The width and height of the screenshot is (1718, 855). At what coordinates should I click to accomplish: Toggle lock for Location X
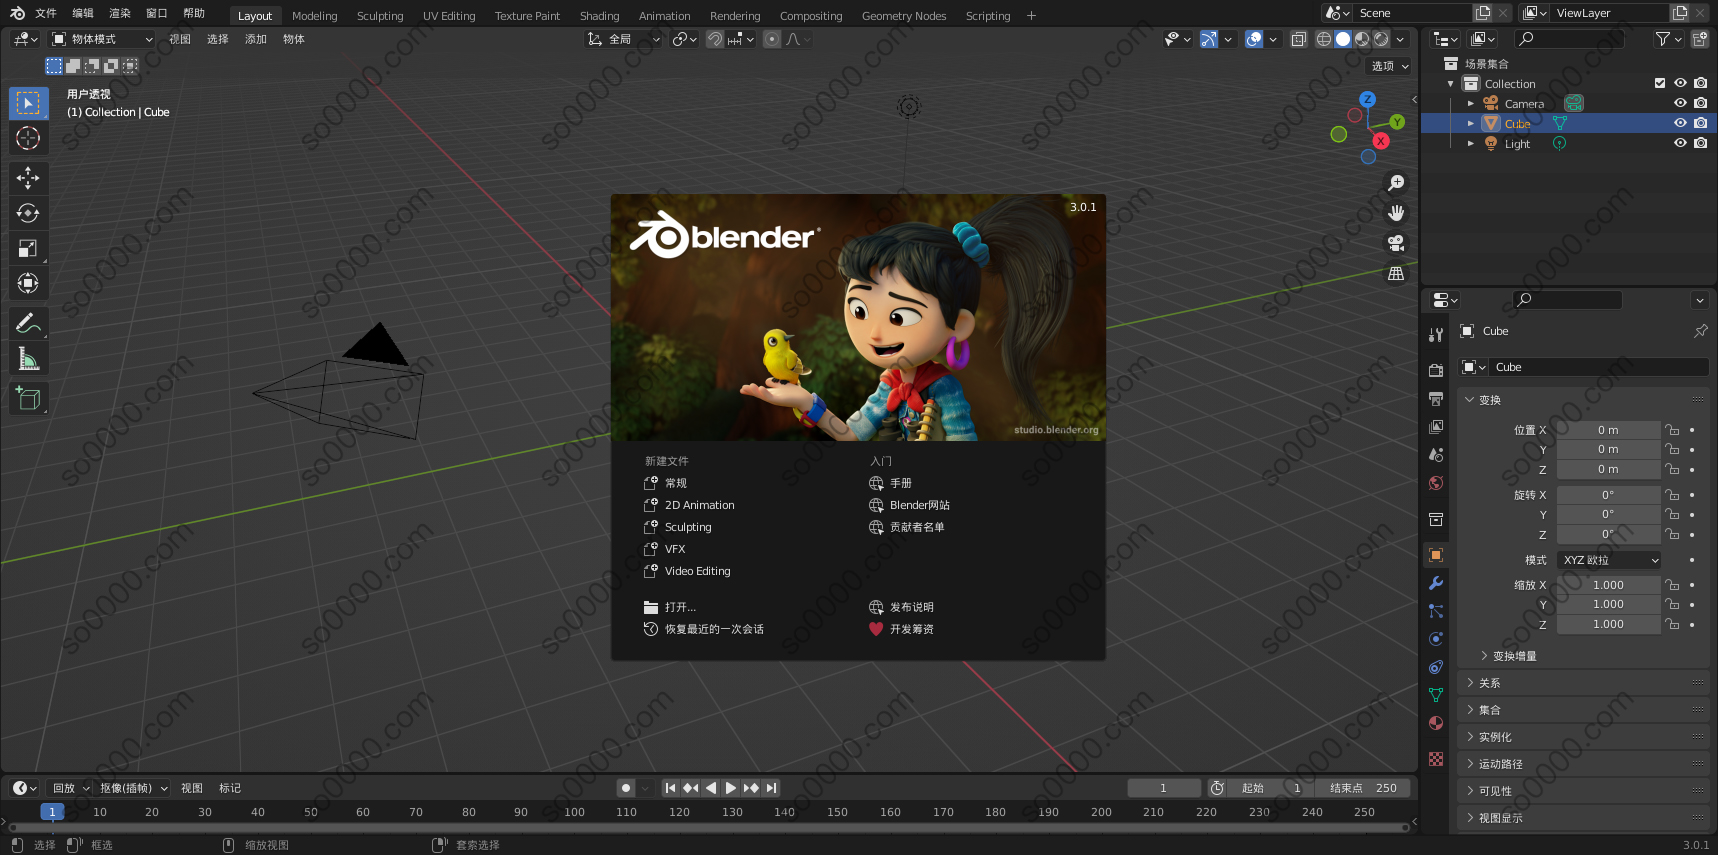pyautogui.click(x=1672, y=430)
